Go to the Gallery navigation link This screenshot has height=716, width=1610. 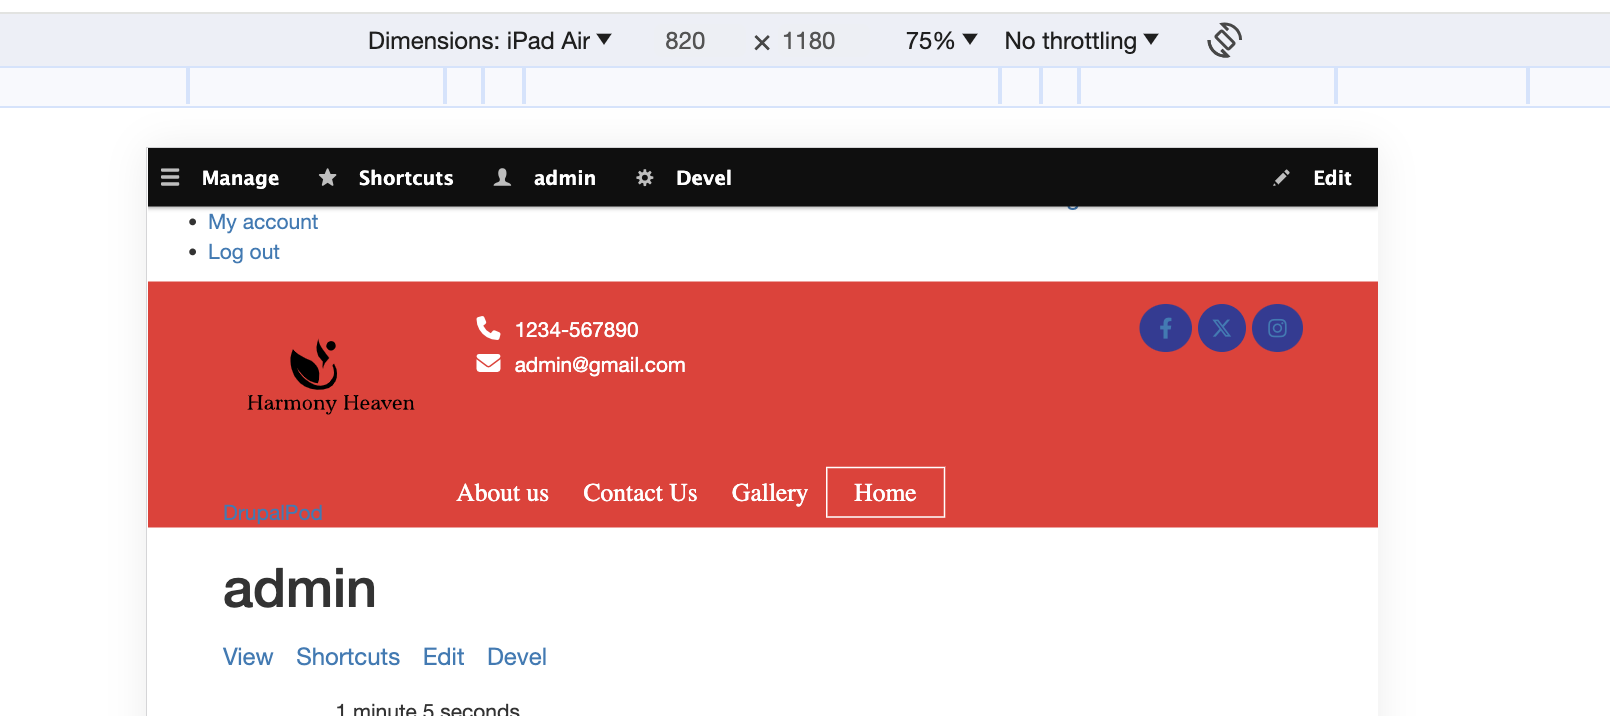coord(769,493)
